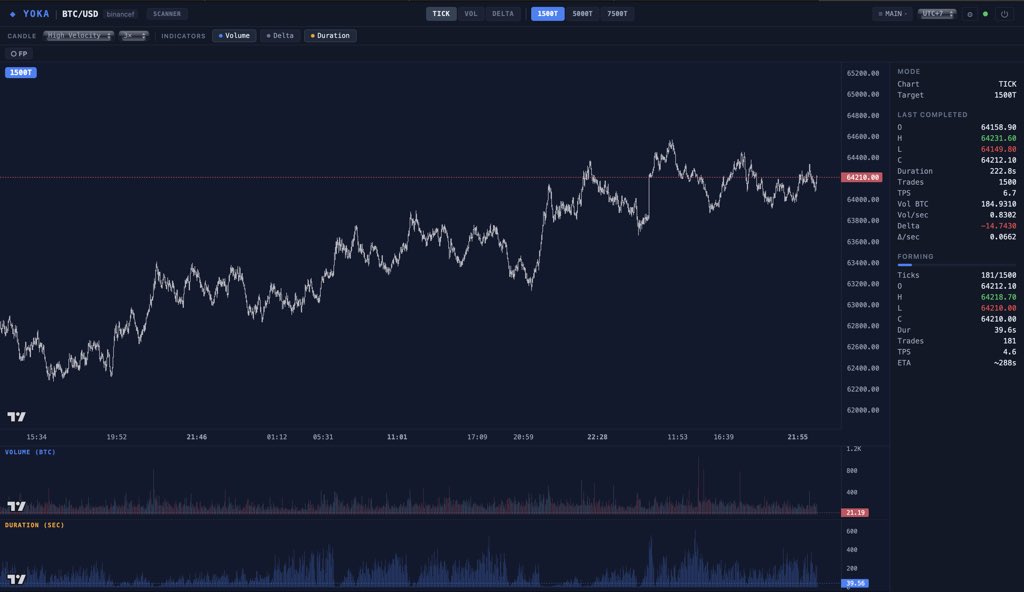This screenshot has width=1024, height=592.
Task: Click the last completed Low 64149.80
Action: 998,150
